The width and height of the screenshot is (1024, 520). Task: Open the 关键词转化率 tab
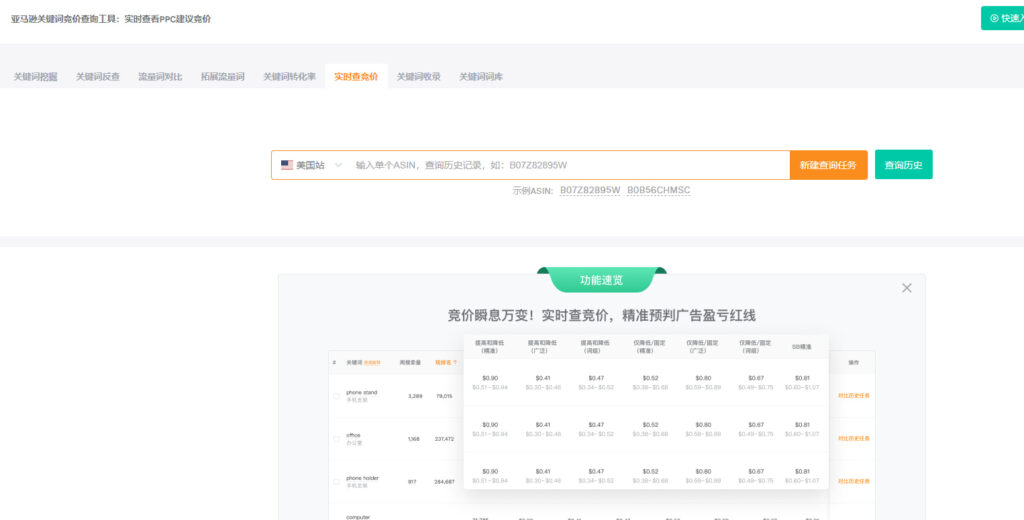click(x=289, y=76)
